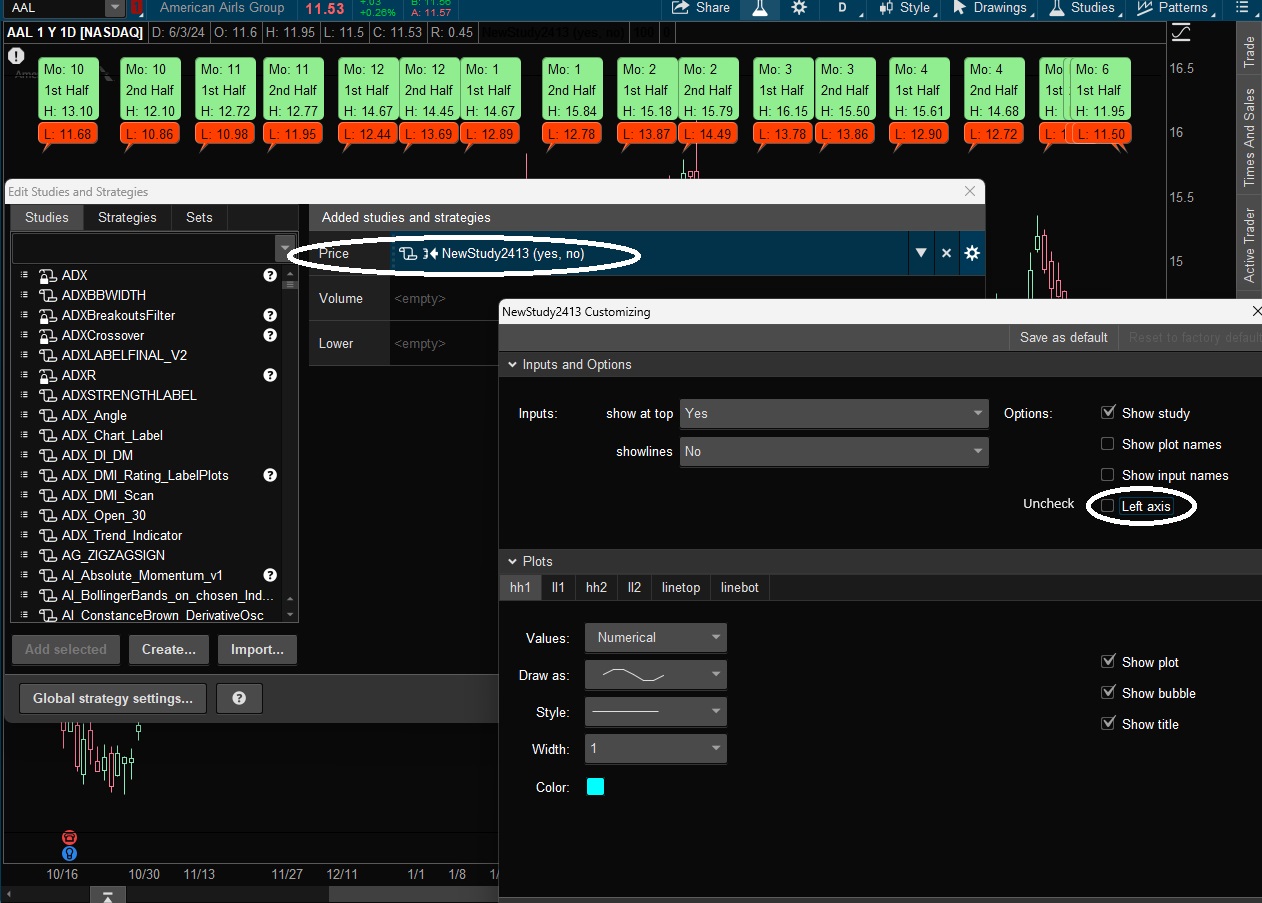1262x903 pixels.
Task: Open the Width dropdown
Action: click(656, 749)
